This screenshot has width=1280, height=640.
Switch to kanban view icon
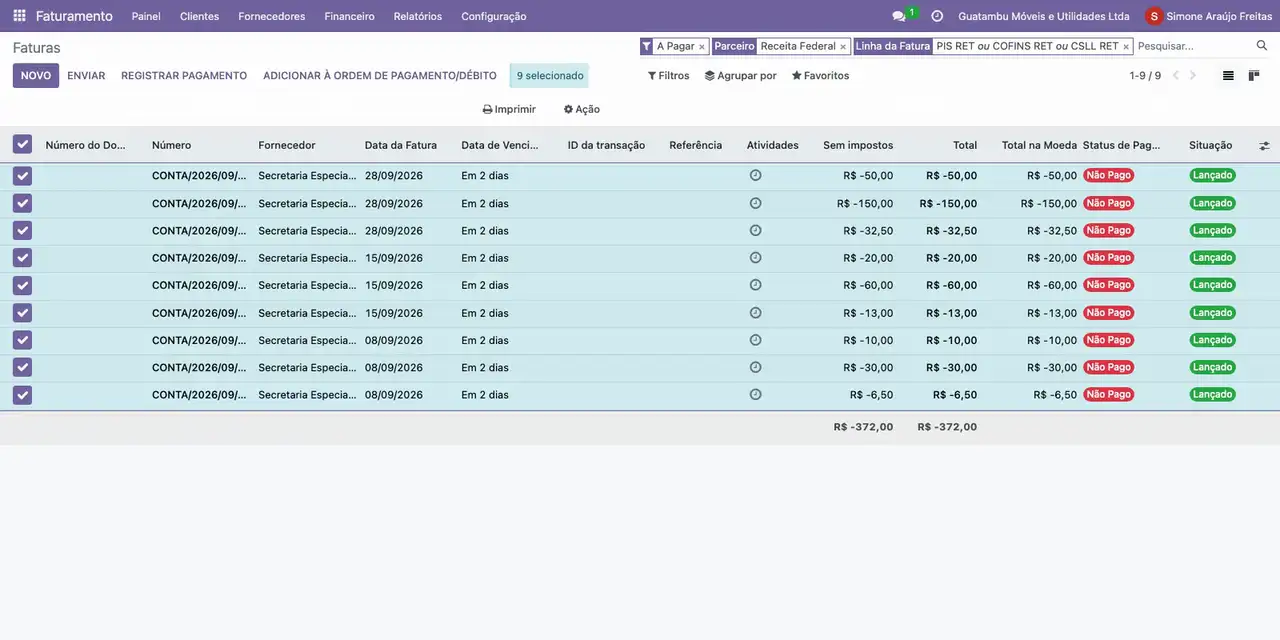click(x=1254, y=76)
